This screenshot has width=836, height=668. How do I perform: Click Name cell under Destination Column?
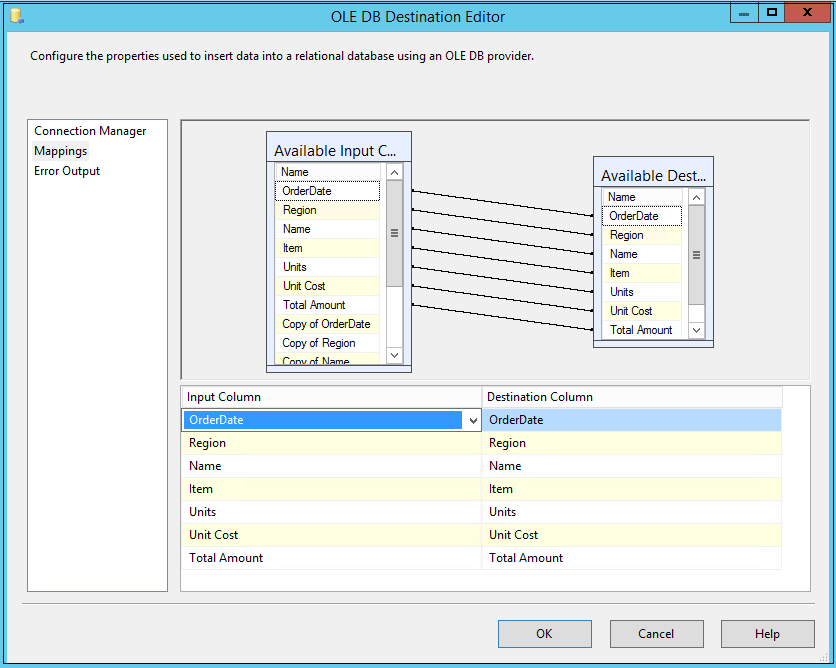[632, 466]
